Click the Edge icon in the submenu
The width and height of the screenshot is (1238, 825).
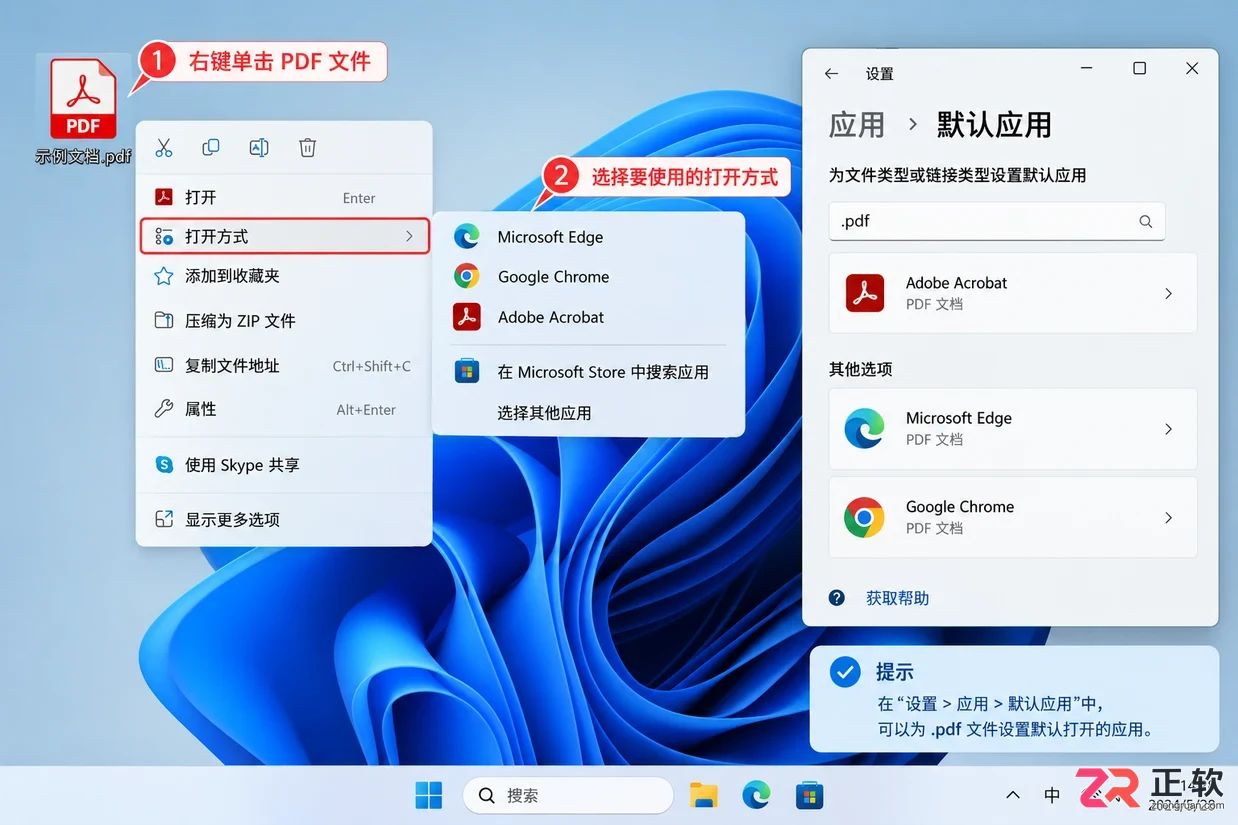pos(466,237)
